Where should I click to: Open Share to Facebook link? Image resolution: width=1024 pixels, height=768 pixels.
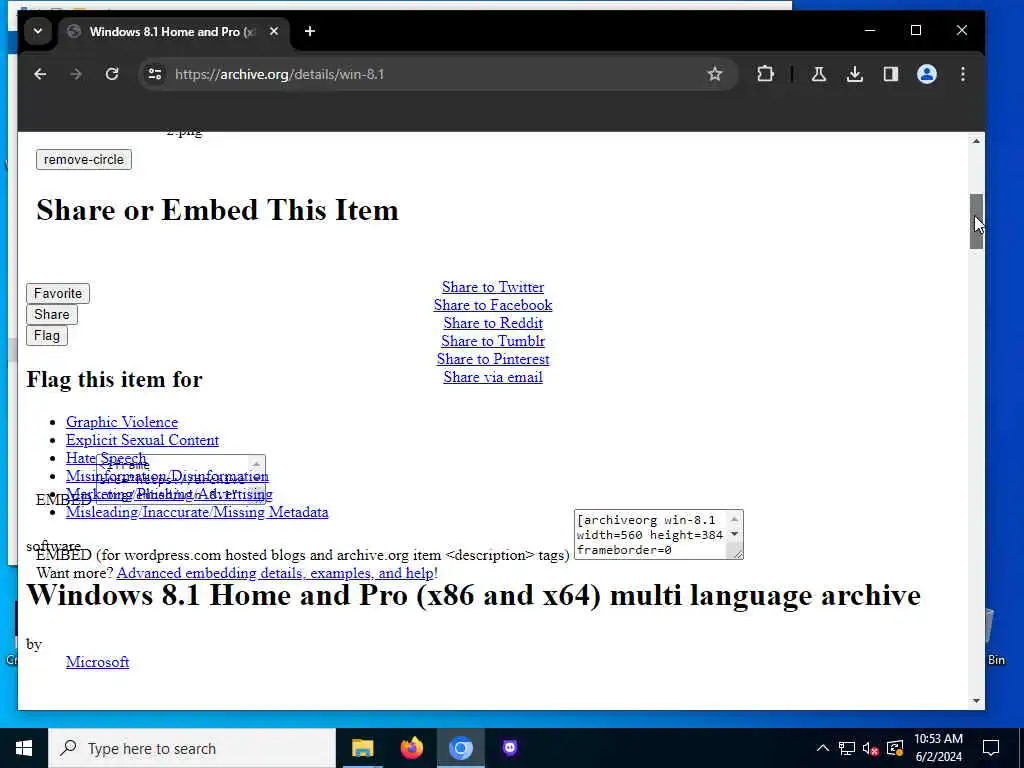493,305
